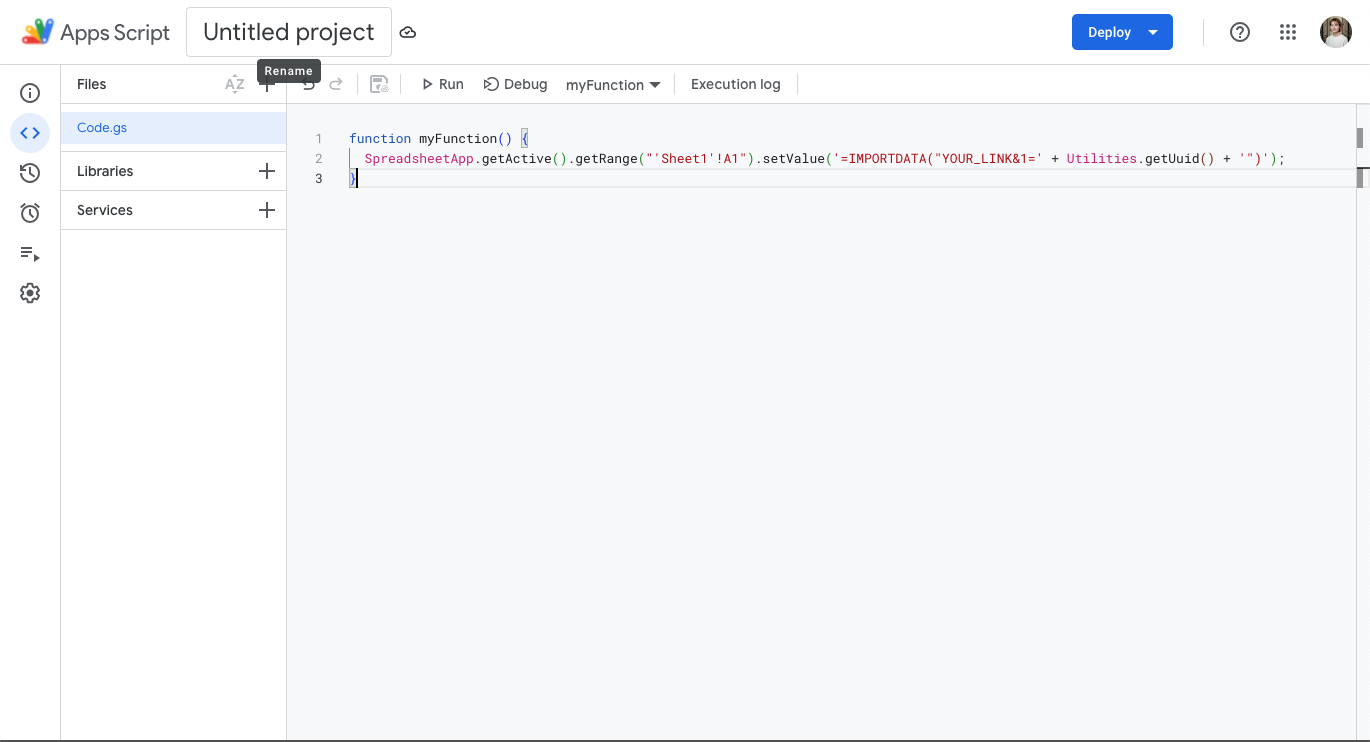The width and height of the screenshot is (1370, 742).
Task: Click 'Utilities' in code line 2
Action: (1102, 159)
